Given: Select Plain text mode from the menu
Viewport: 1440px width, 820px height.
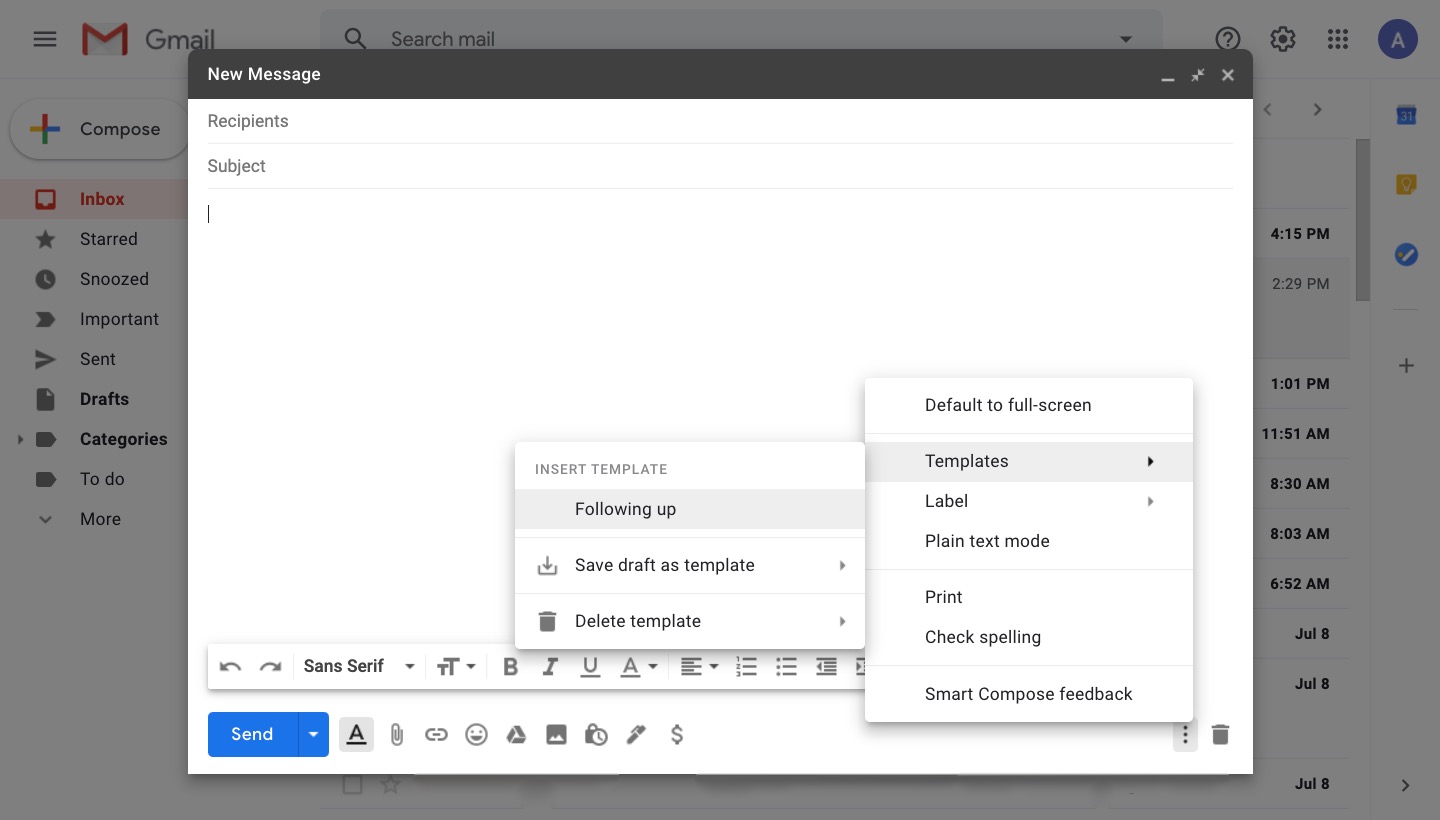Looking at the screenshot, I should click(987, 541).
